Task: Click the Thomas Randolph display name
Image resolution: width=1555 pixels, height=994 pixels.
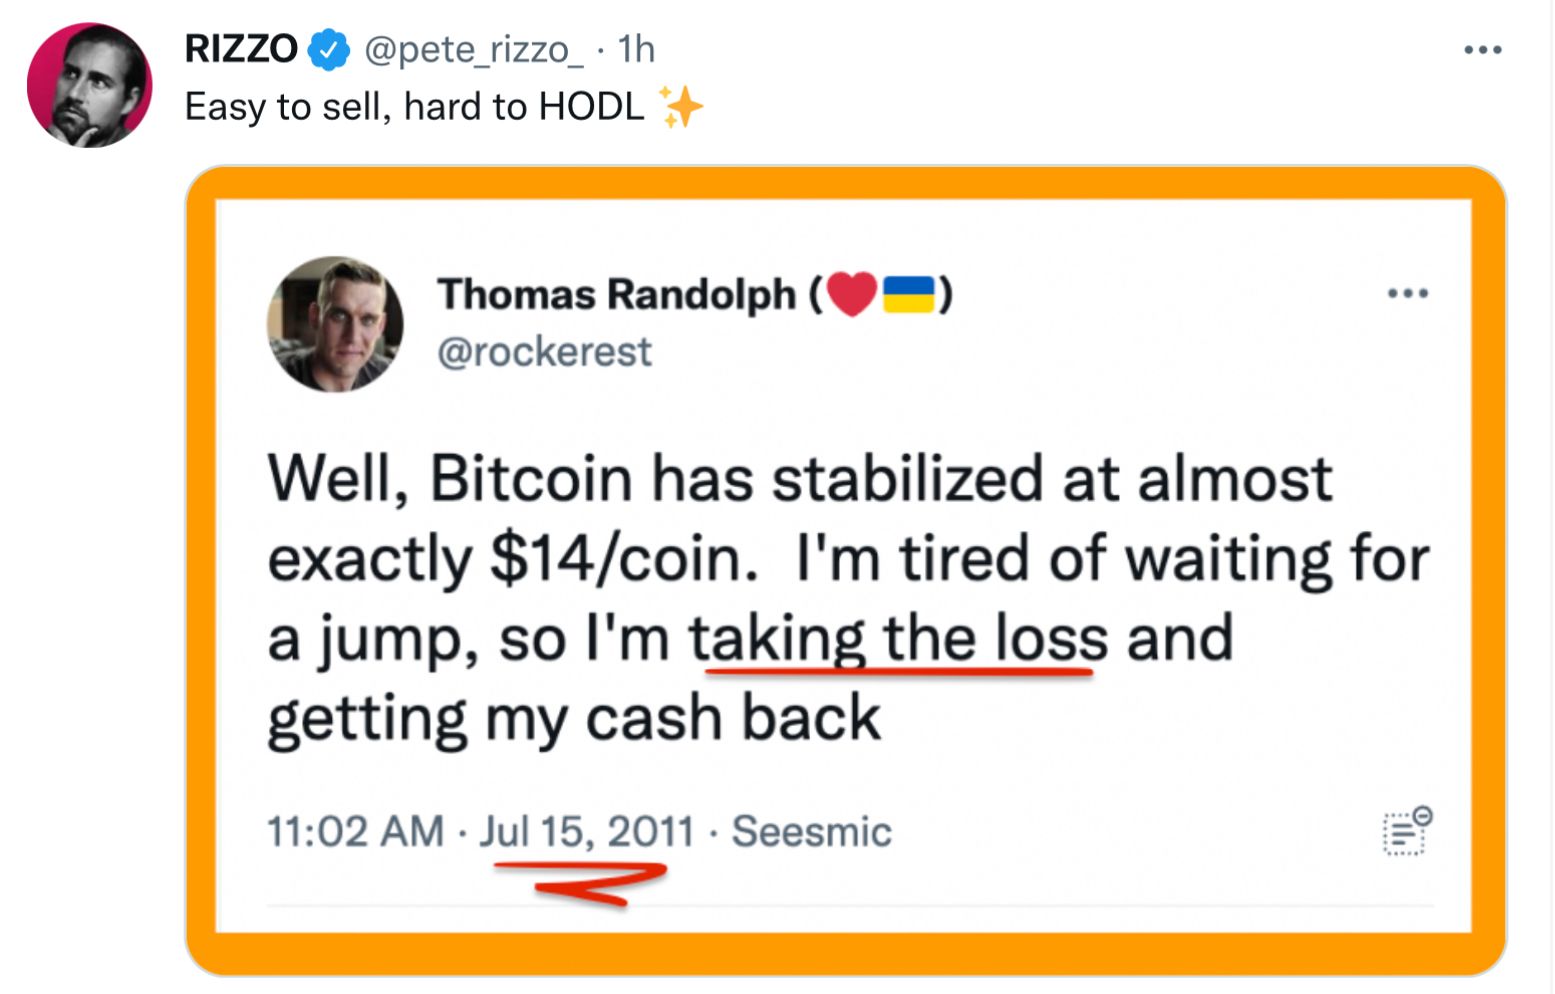Action: [x=621, y=293]
